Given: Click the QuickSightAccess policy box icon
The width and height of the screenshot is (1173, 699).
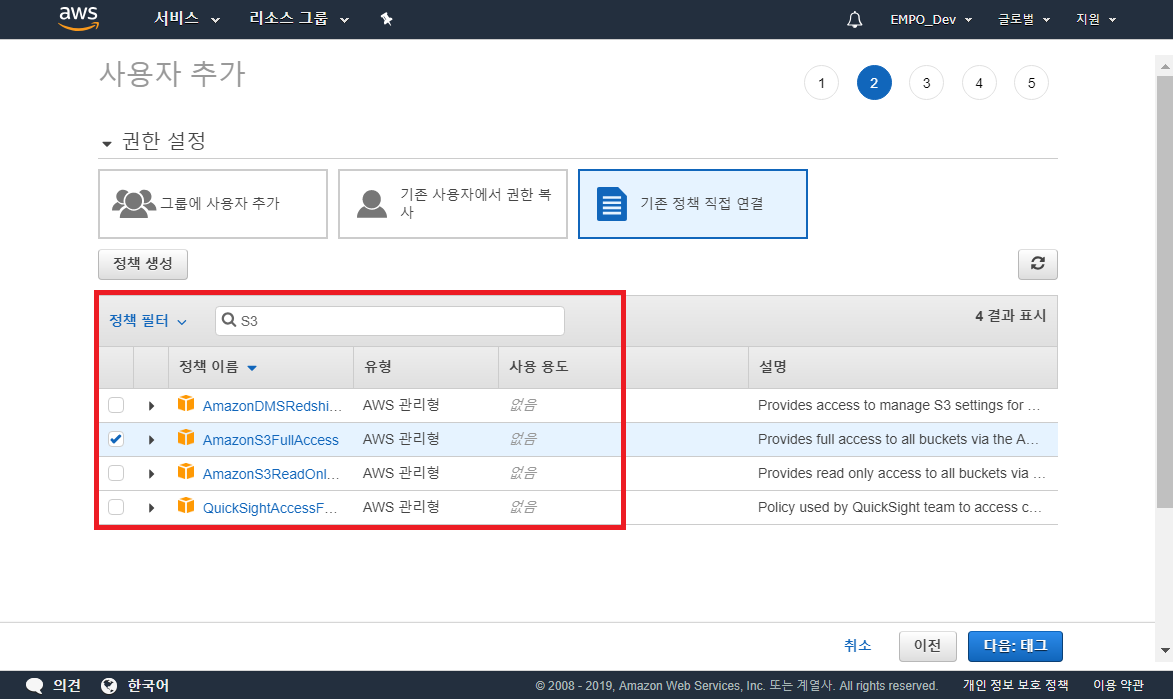Looking at the screenshot, I should pos(186,506).
